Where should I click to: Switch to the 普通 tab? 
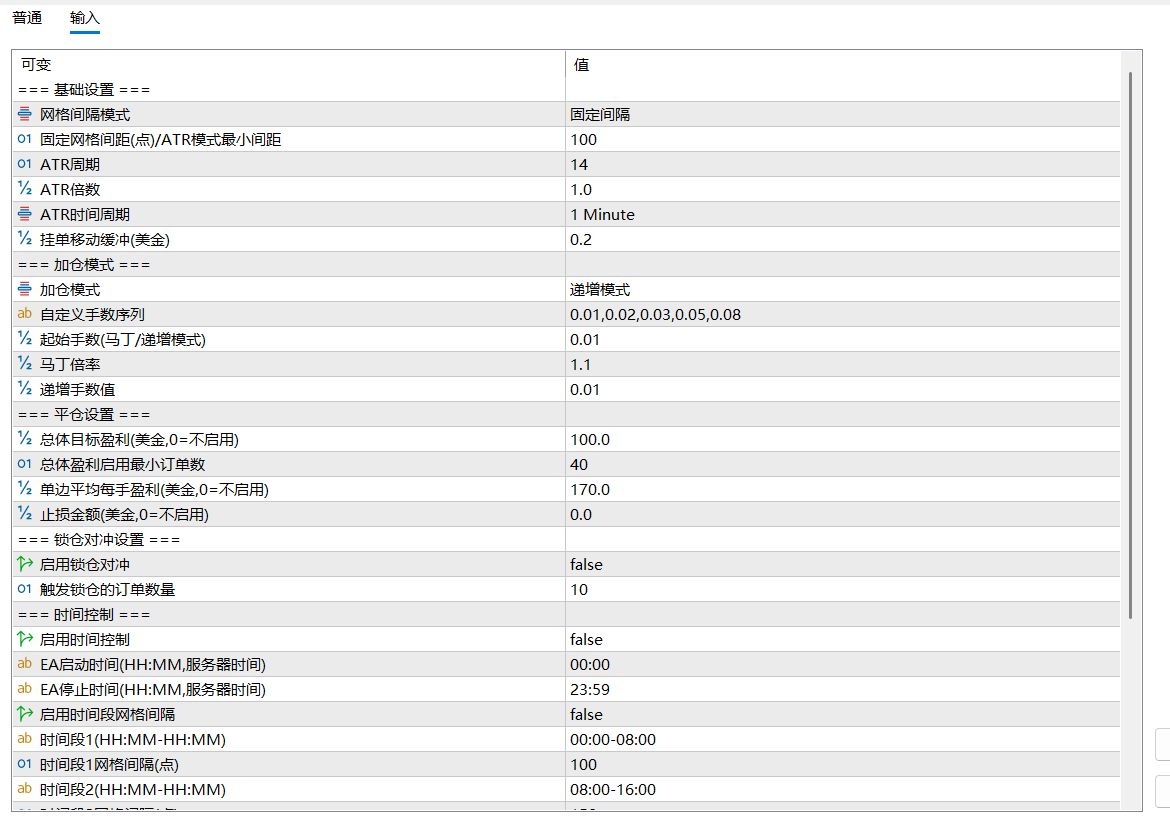pyautogui.click(x=28, y=18)
